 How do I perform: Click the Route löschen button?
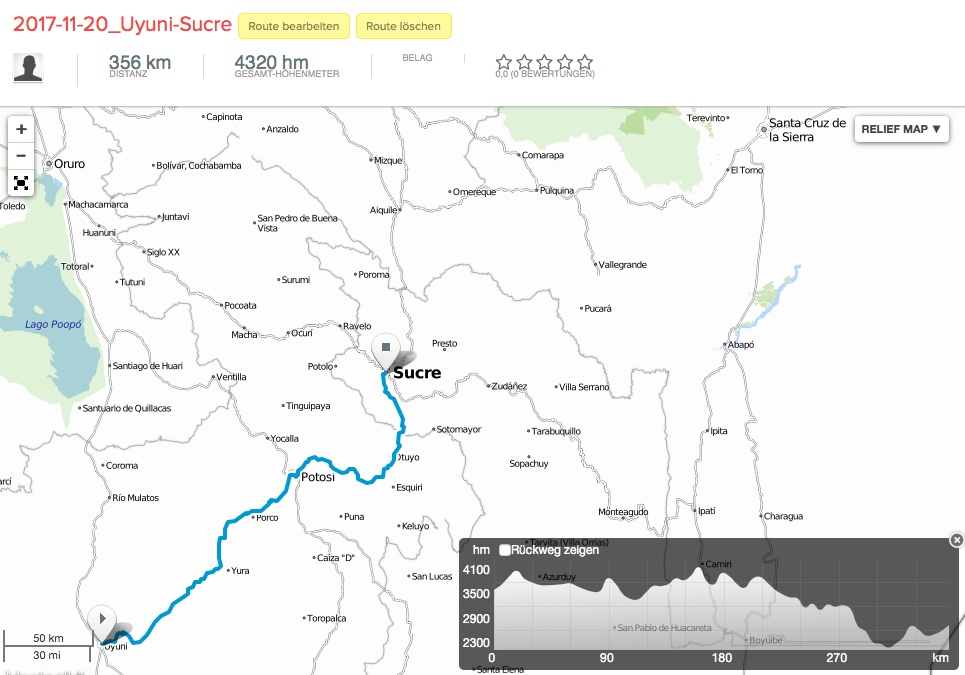tap(404, 26)
